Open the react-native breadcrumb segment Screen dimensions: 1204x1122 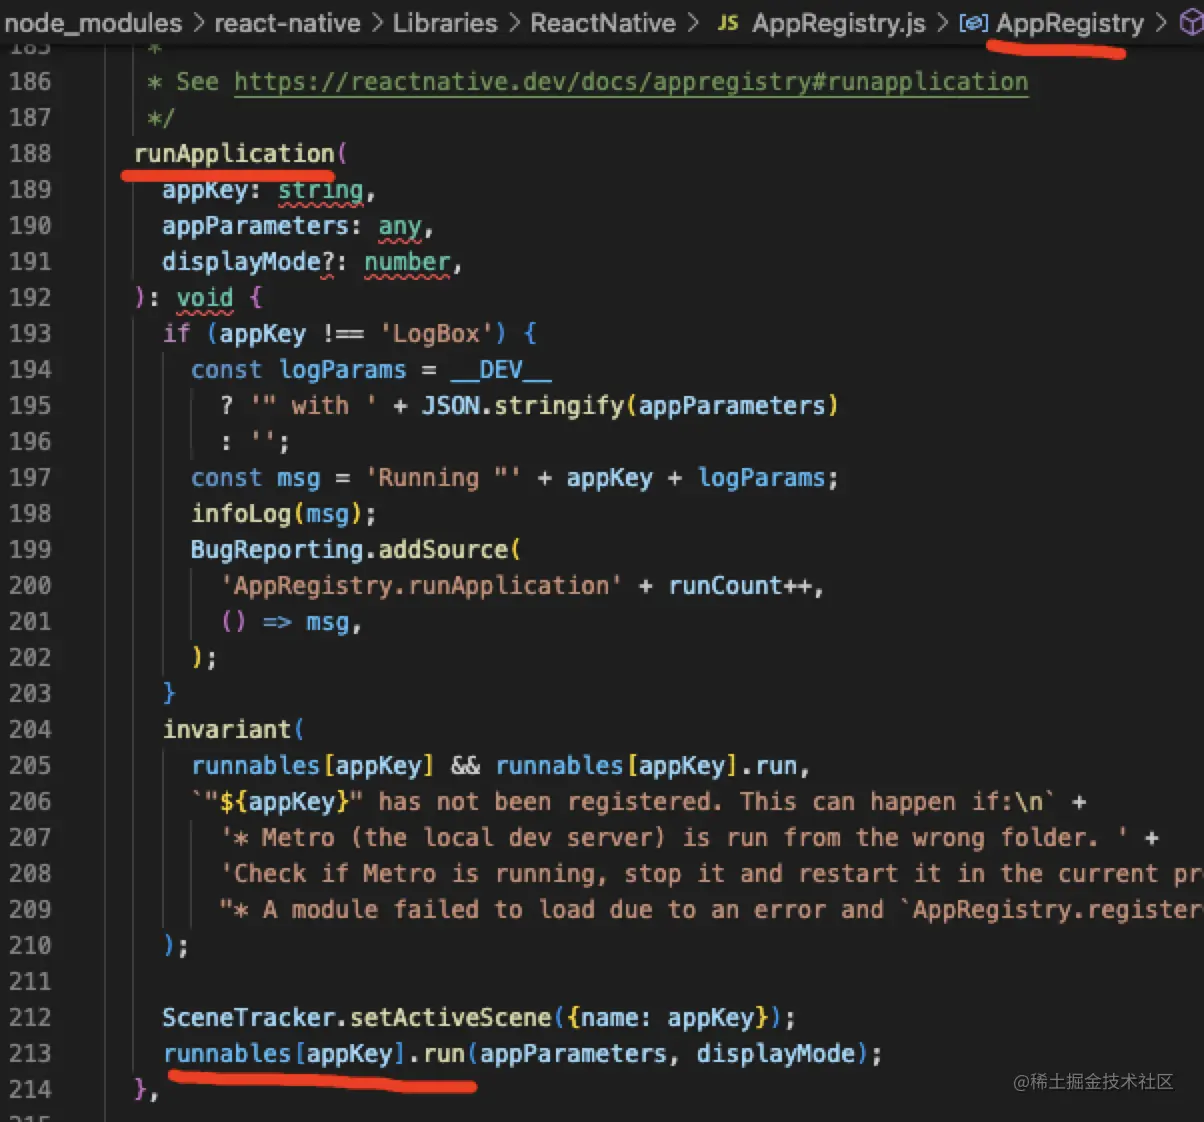(x=287, y=23)
